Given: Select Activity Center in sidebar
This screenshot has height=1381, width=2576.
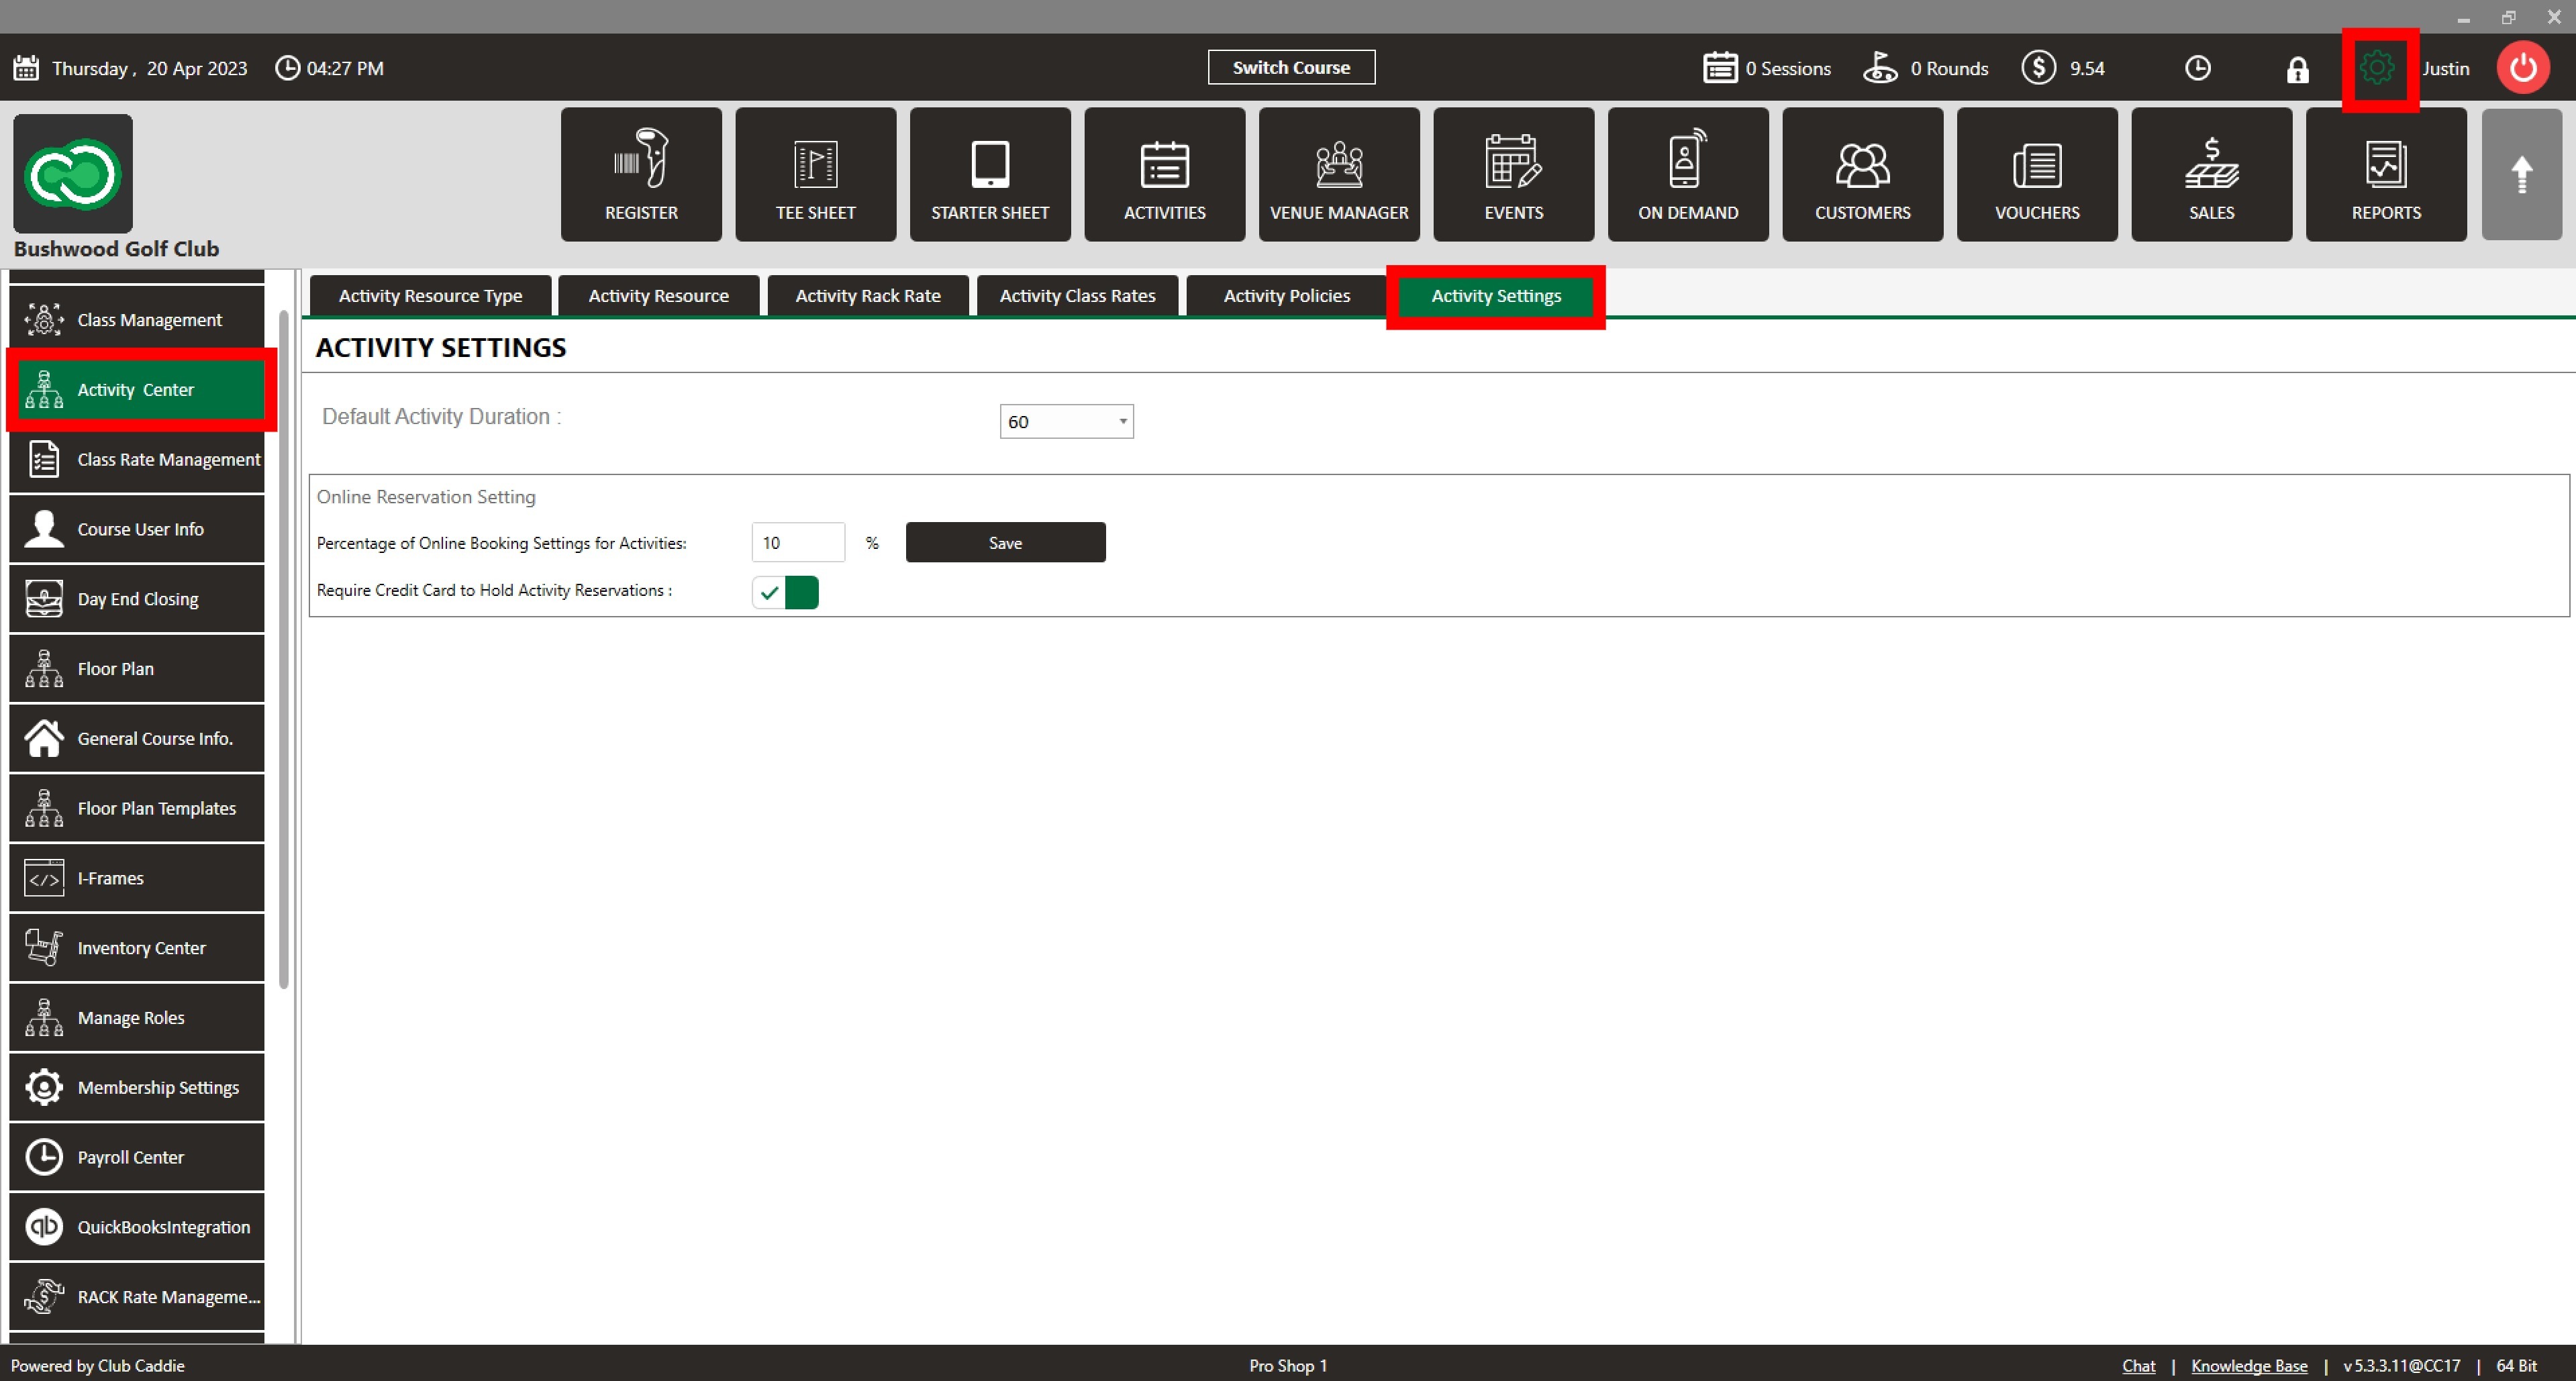Looking at the screenshot, I should tap(137, 390).
